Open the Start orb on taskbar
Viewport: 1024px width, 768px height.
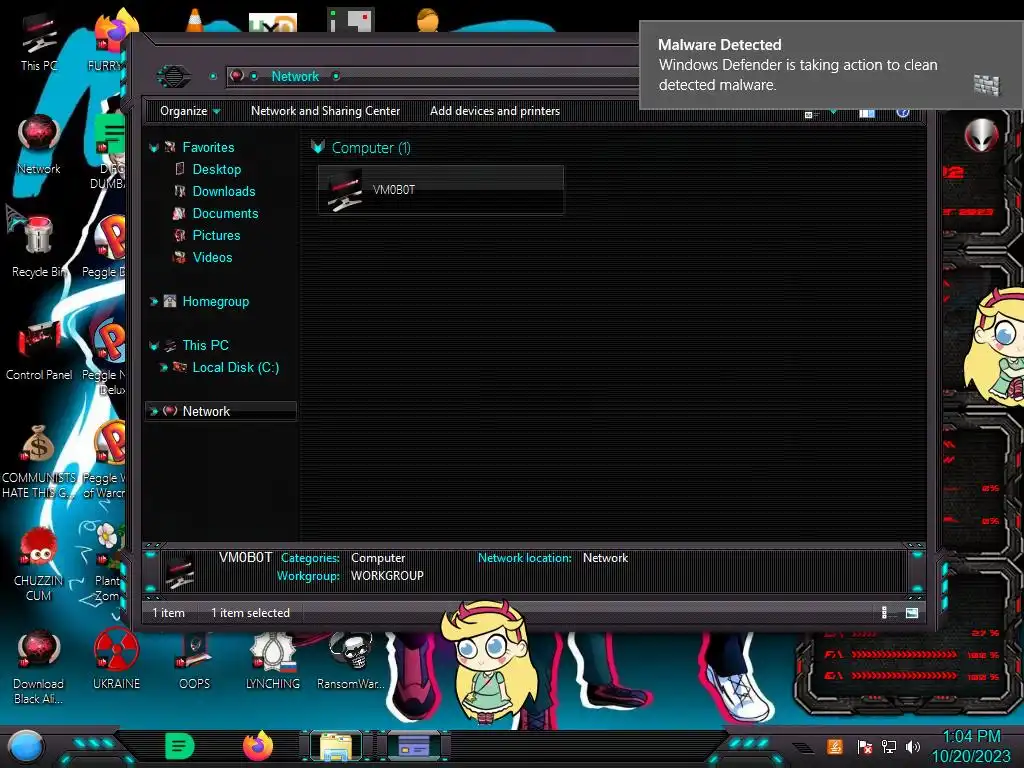pos(26,746)
